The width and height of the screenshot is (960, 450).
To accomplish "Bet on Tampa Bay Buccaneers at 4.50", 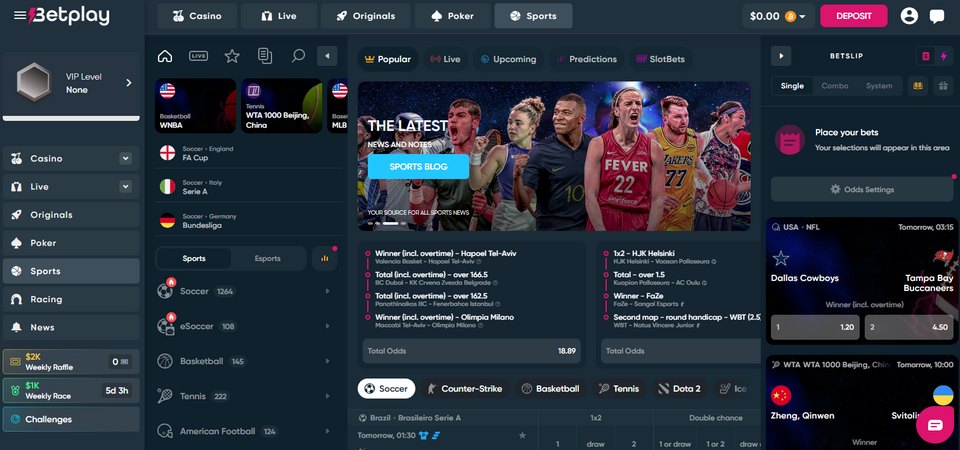I will tap(909, 328).
